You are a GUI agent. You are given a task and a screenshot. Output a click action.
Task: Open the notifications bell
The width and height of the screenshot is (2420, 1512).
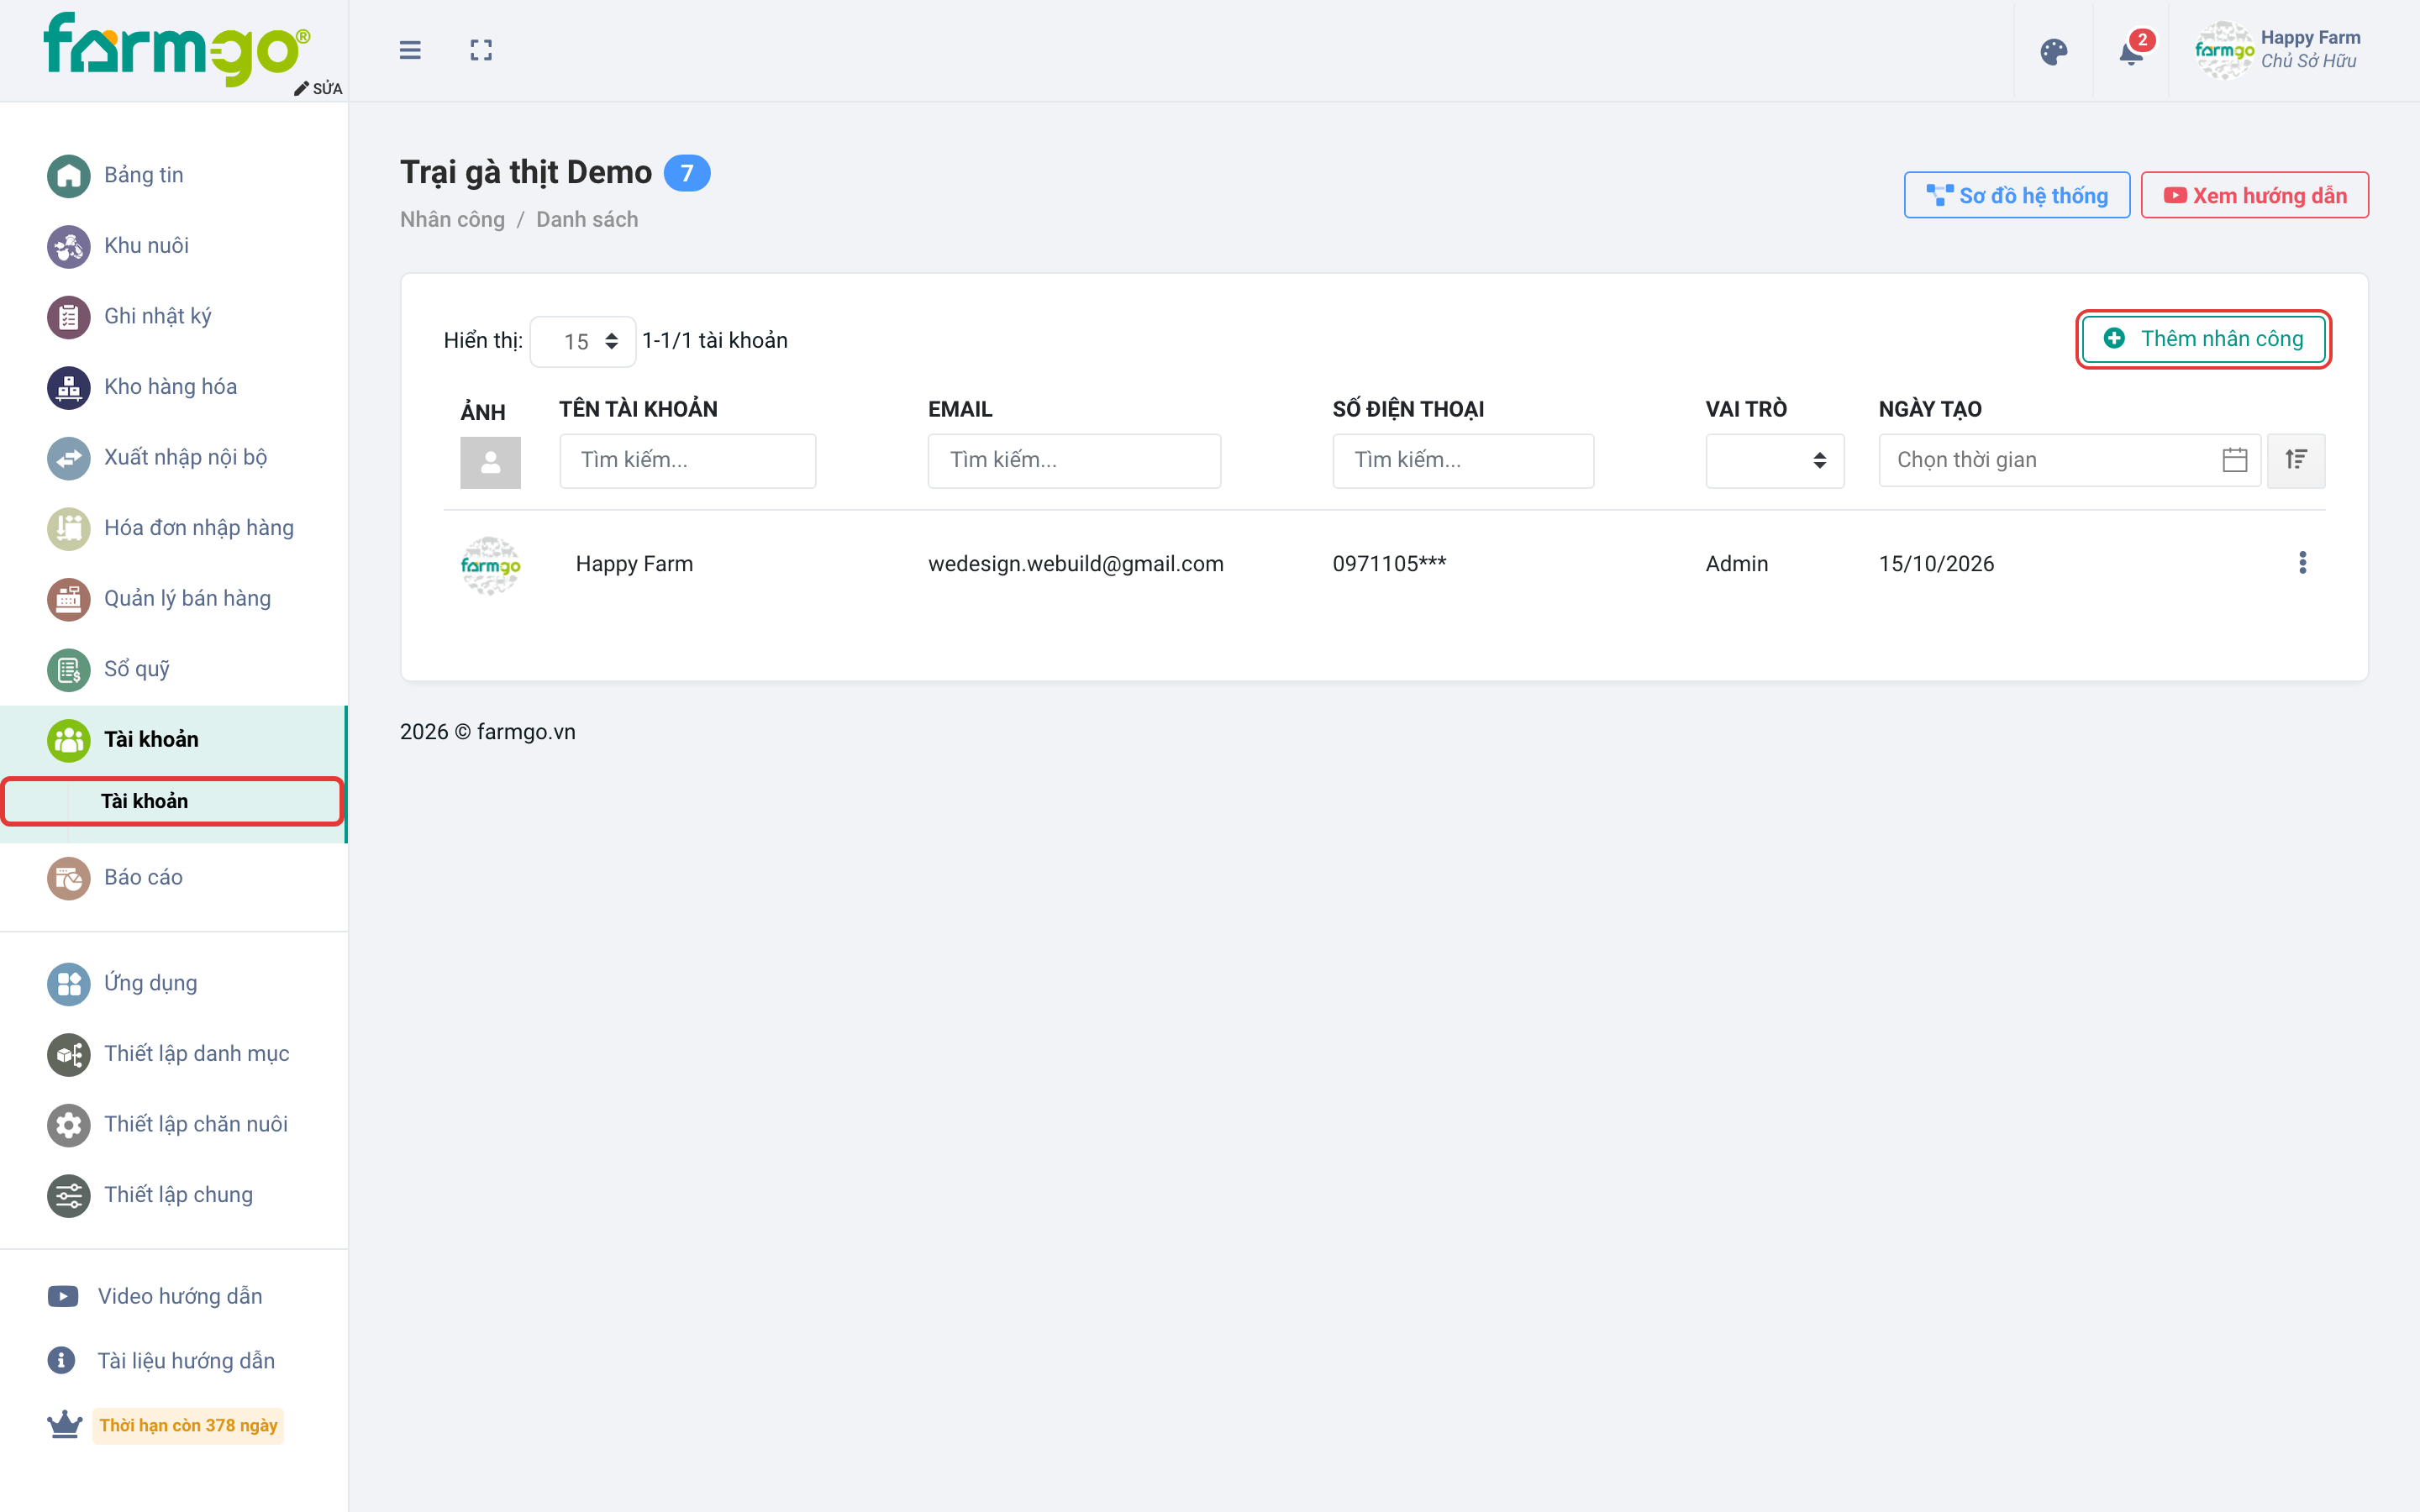[x=2131, y=51]
